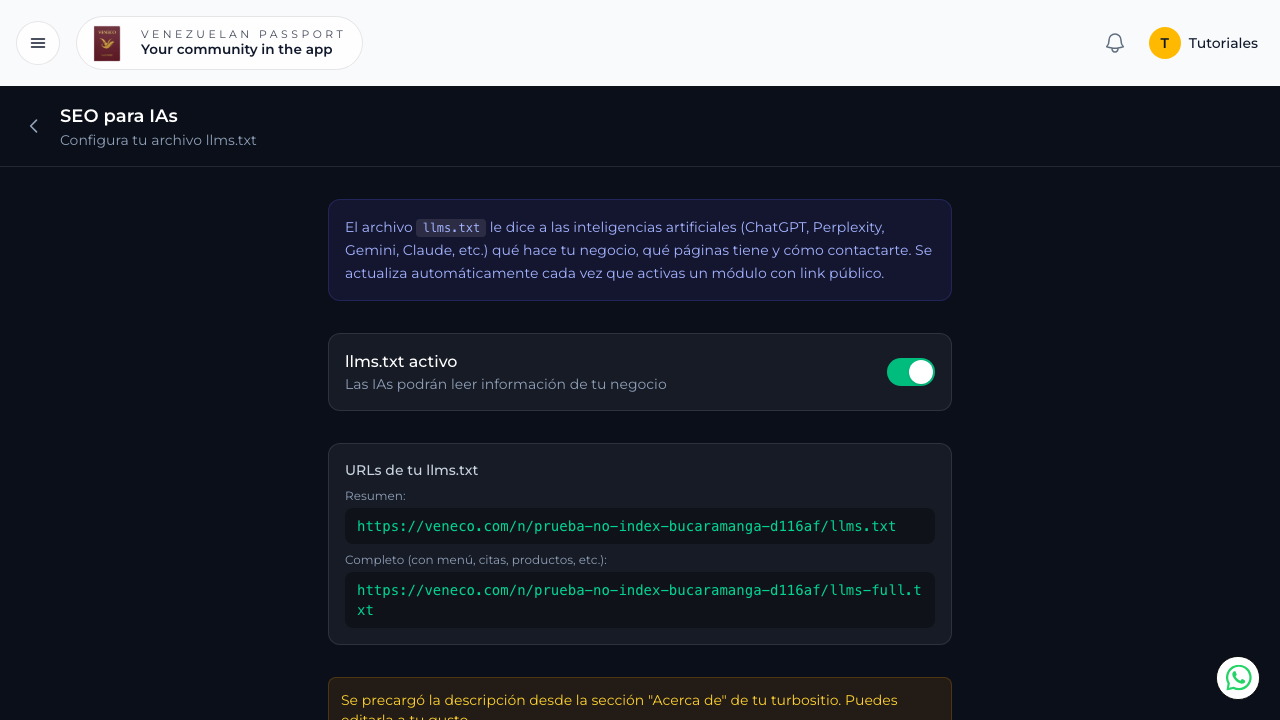Click 'Configura tu archivo llms.txt' subtitle
The height and width of the screenshot is (720, 1280).
pos(158,140)
